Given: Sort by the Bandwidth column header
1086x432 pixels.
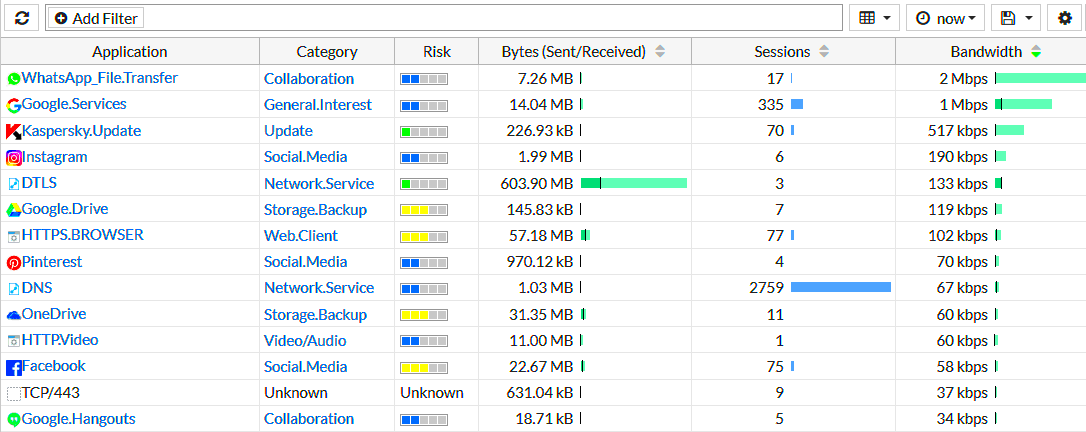Looking at the screenshot, I should (990, 51).
